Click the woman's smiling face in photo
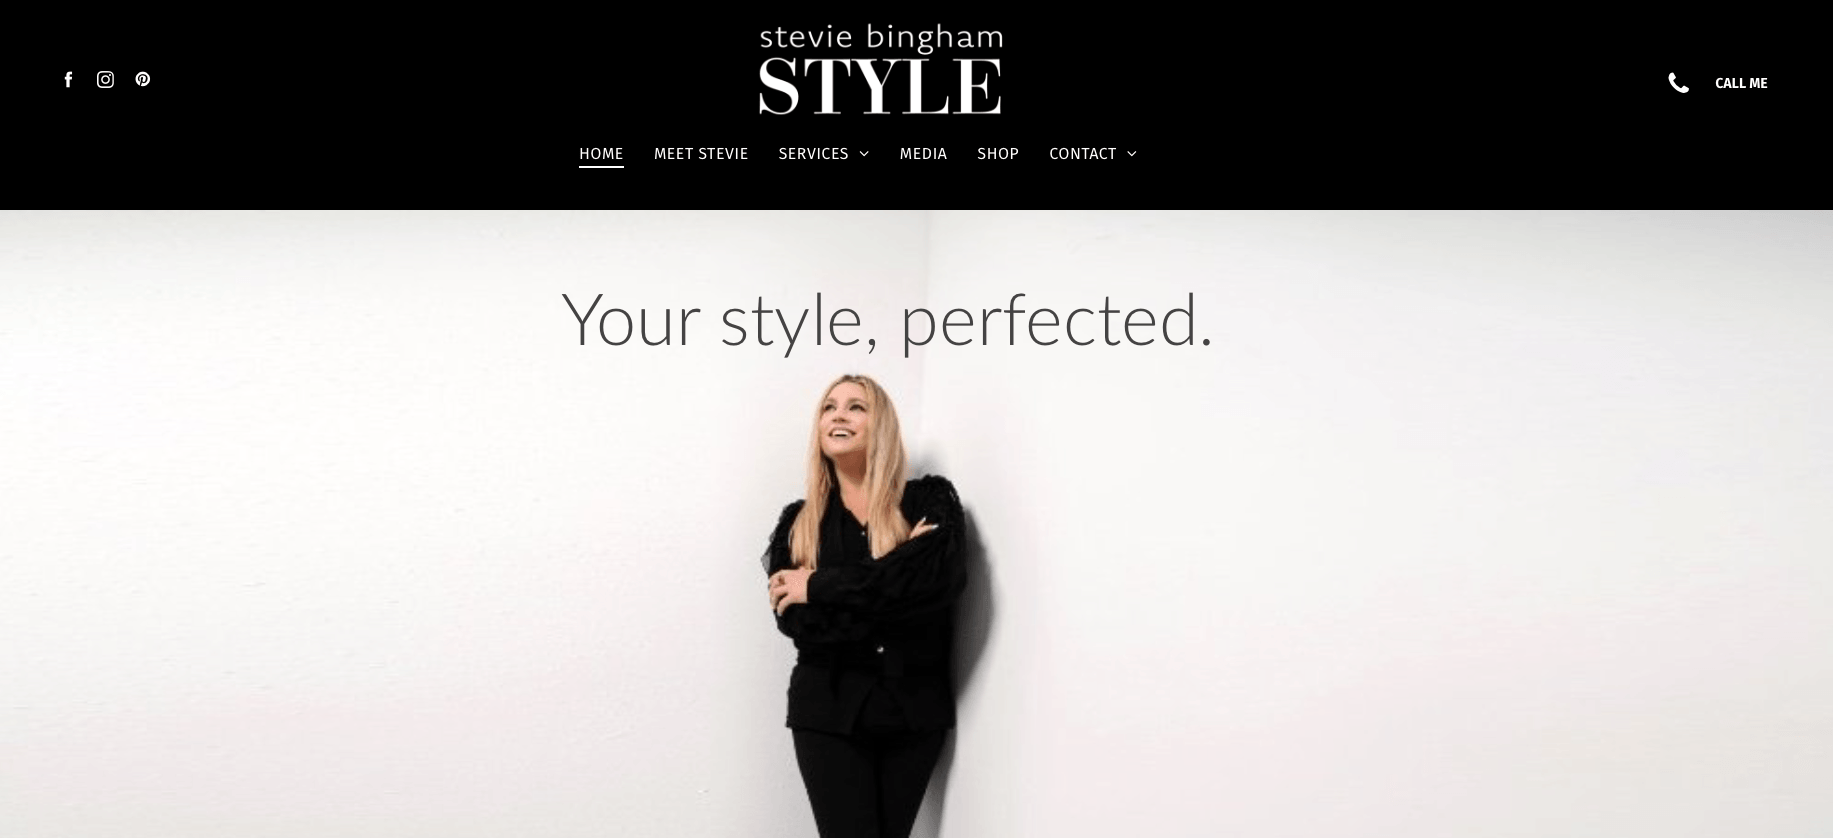This screenshot has height=838, width=1833. [x=842, y=420]
